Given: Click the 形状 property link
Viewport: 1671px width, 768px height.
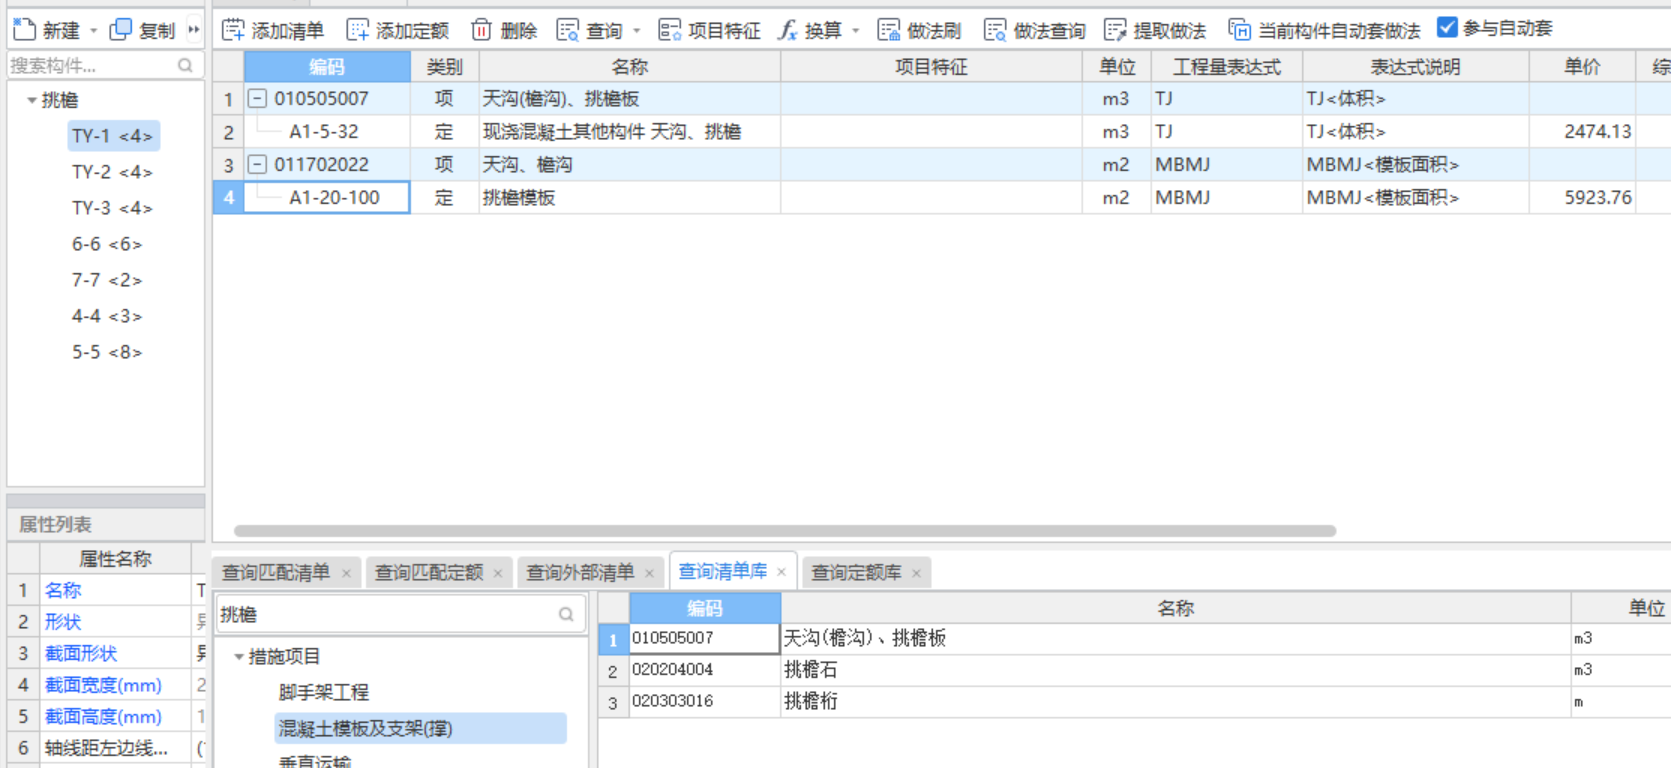Looking at the screenshot, I should click(63, 622).
